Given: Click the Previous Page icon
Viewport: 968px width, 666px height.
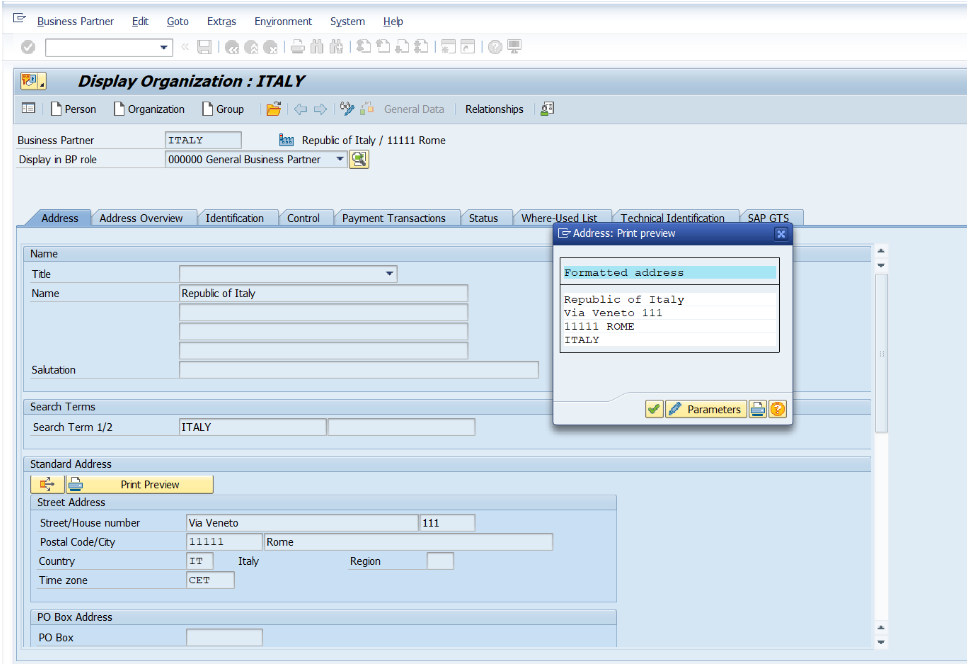Looking at the screenshot, I should (383, 47).
